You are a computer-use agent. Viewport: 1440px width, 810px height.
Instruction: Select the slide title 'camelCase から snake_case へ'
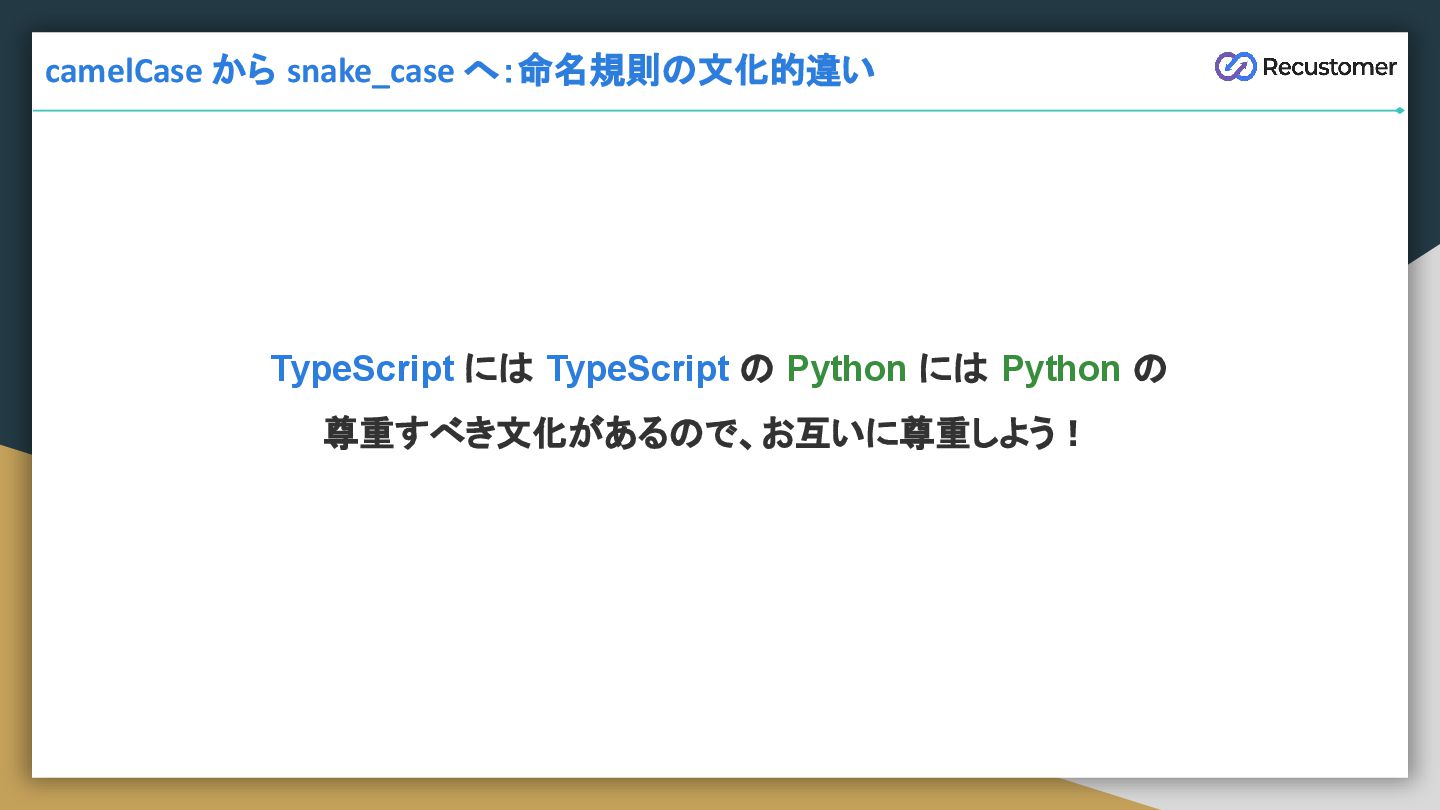(x=273, y=71)
